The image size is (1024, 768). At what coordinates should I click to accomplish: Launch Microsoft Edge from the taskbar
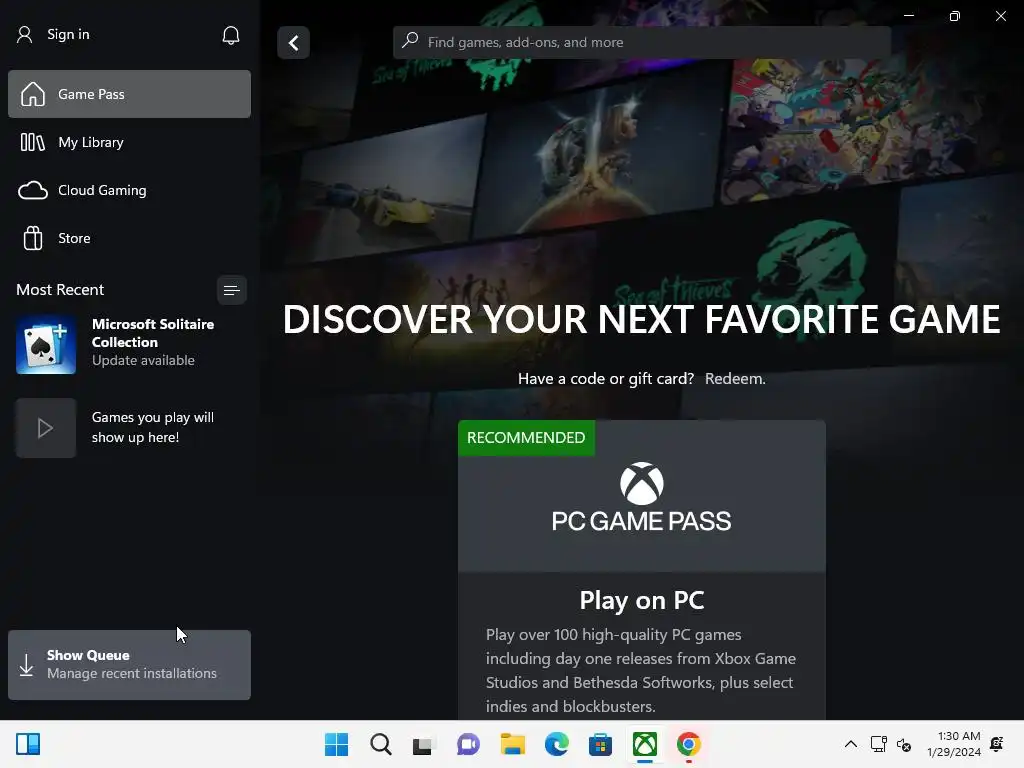[x=556, y=744]
